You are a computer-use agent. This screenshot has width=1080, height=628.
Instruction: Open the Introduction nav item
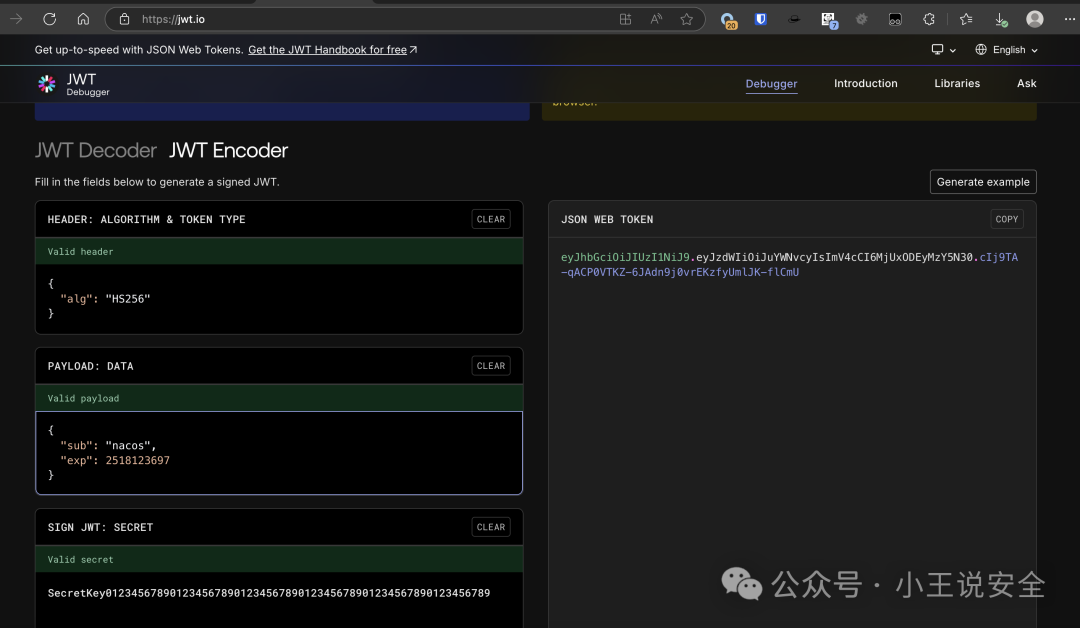coord(866,83)
